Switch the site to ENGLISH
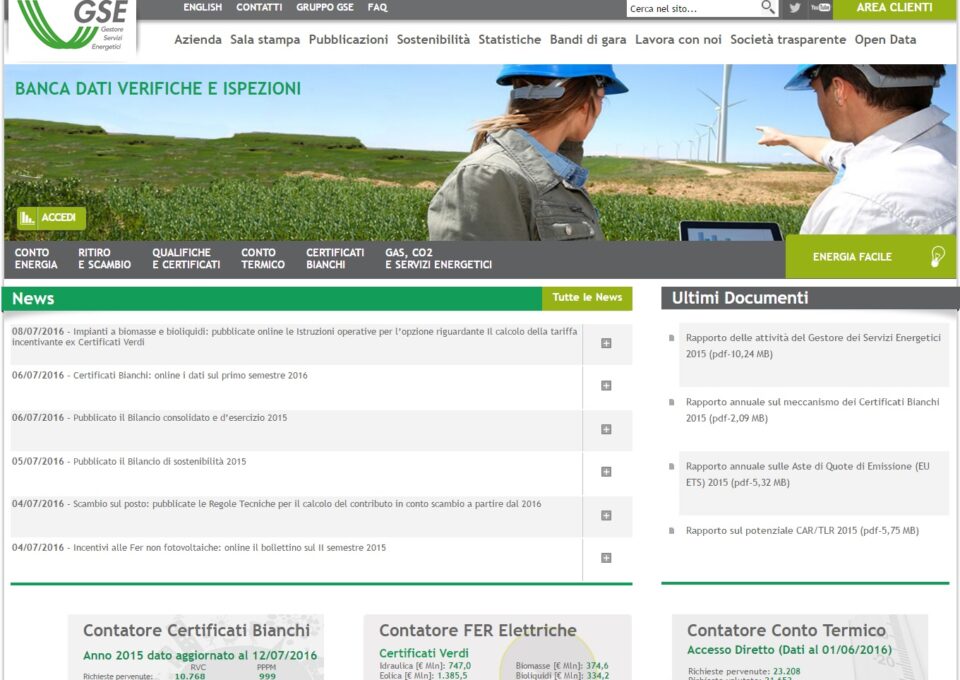960x680 pixels. click(203, 7)
